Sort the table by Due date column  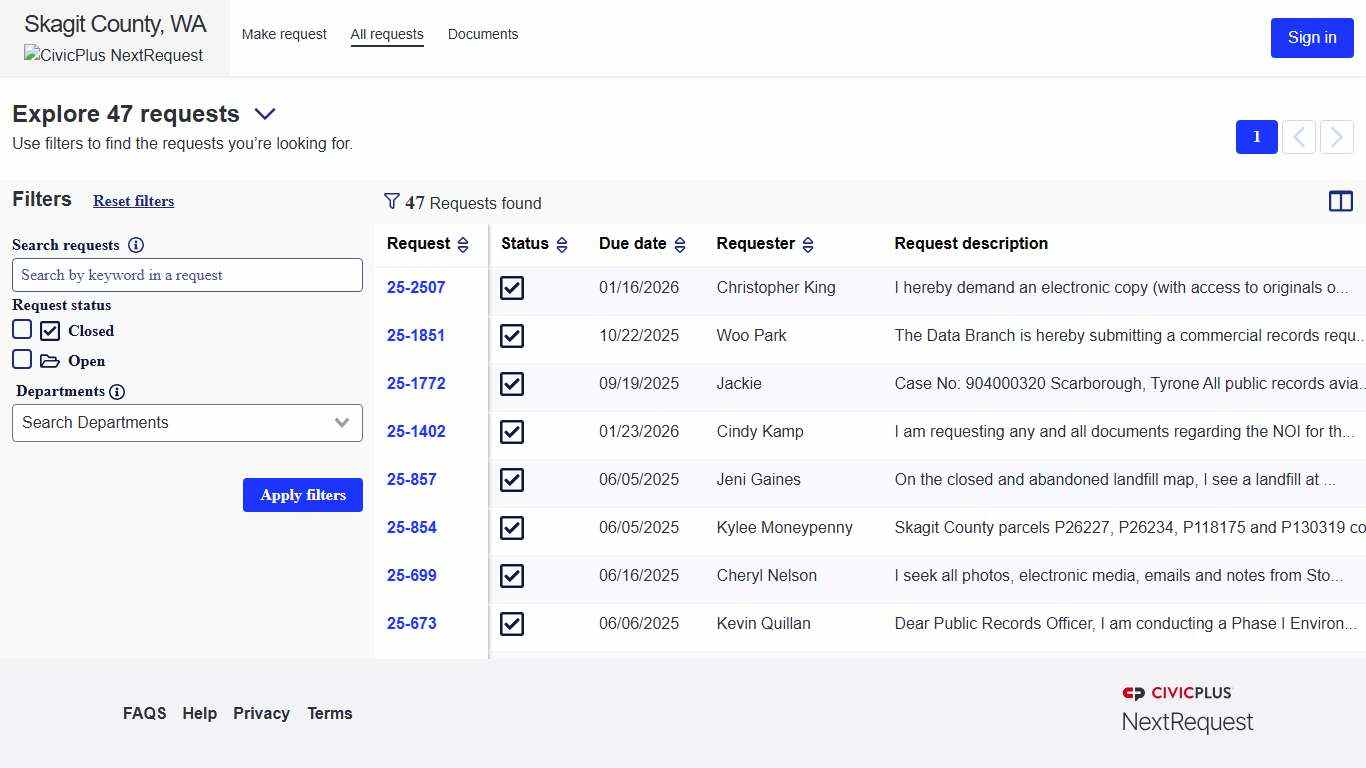(680, 243)
